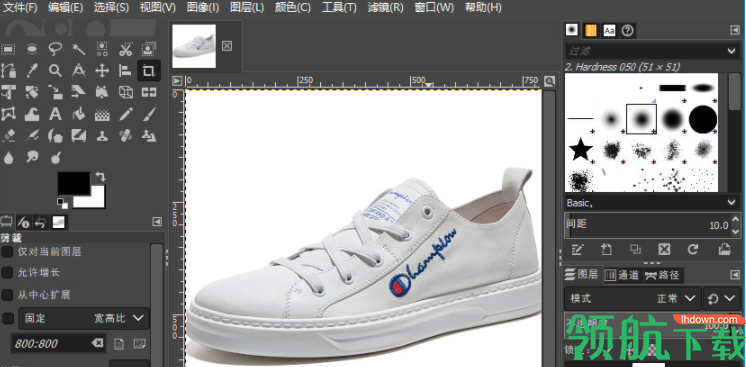Switch to the 路径 tab
The height and width of the screenshot is (367, 746).
click(663, 275)
